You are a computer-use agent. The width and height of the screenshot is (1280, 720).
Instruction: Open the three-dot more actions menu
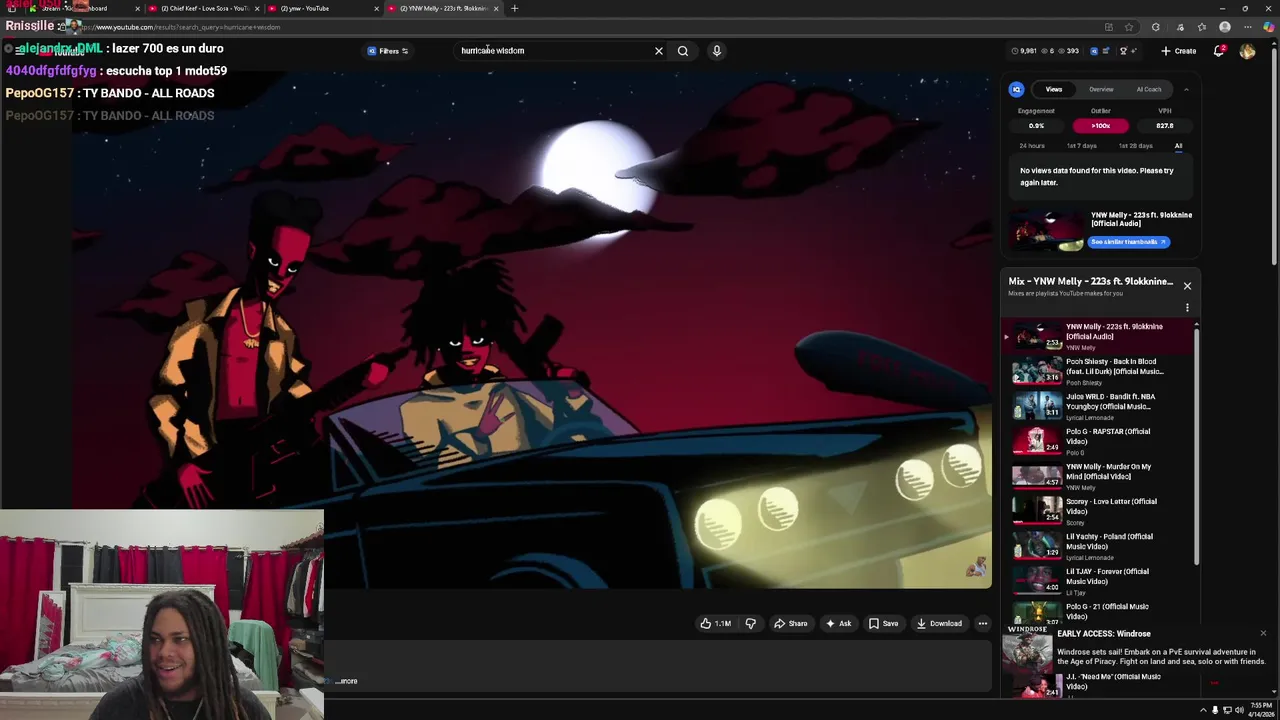[x=982, y=623]
